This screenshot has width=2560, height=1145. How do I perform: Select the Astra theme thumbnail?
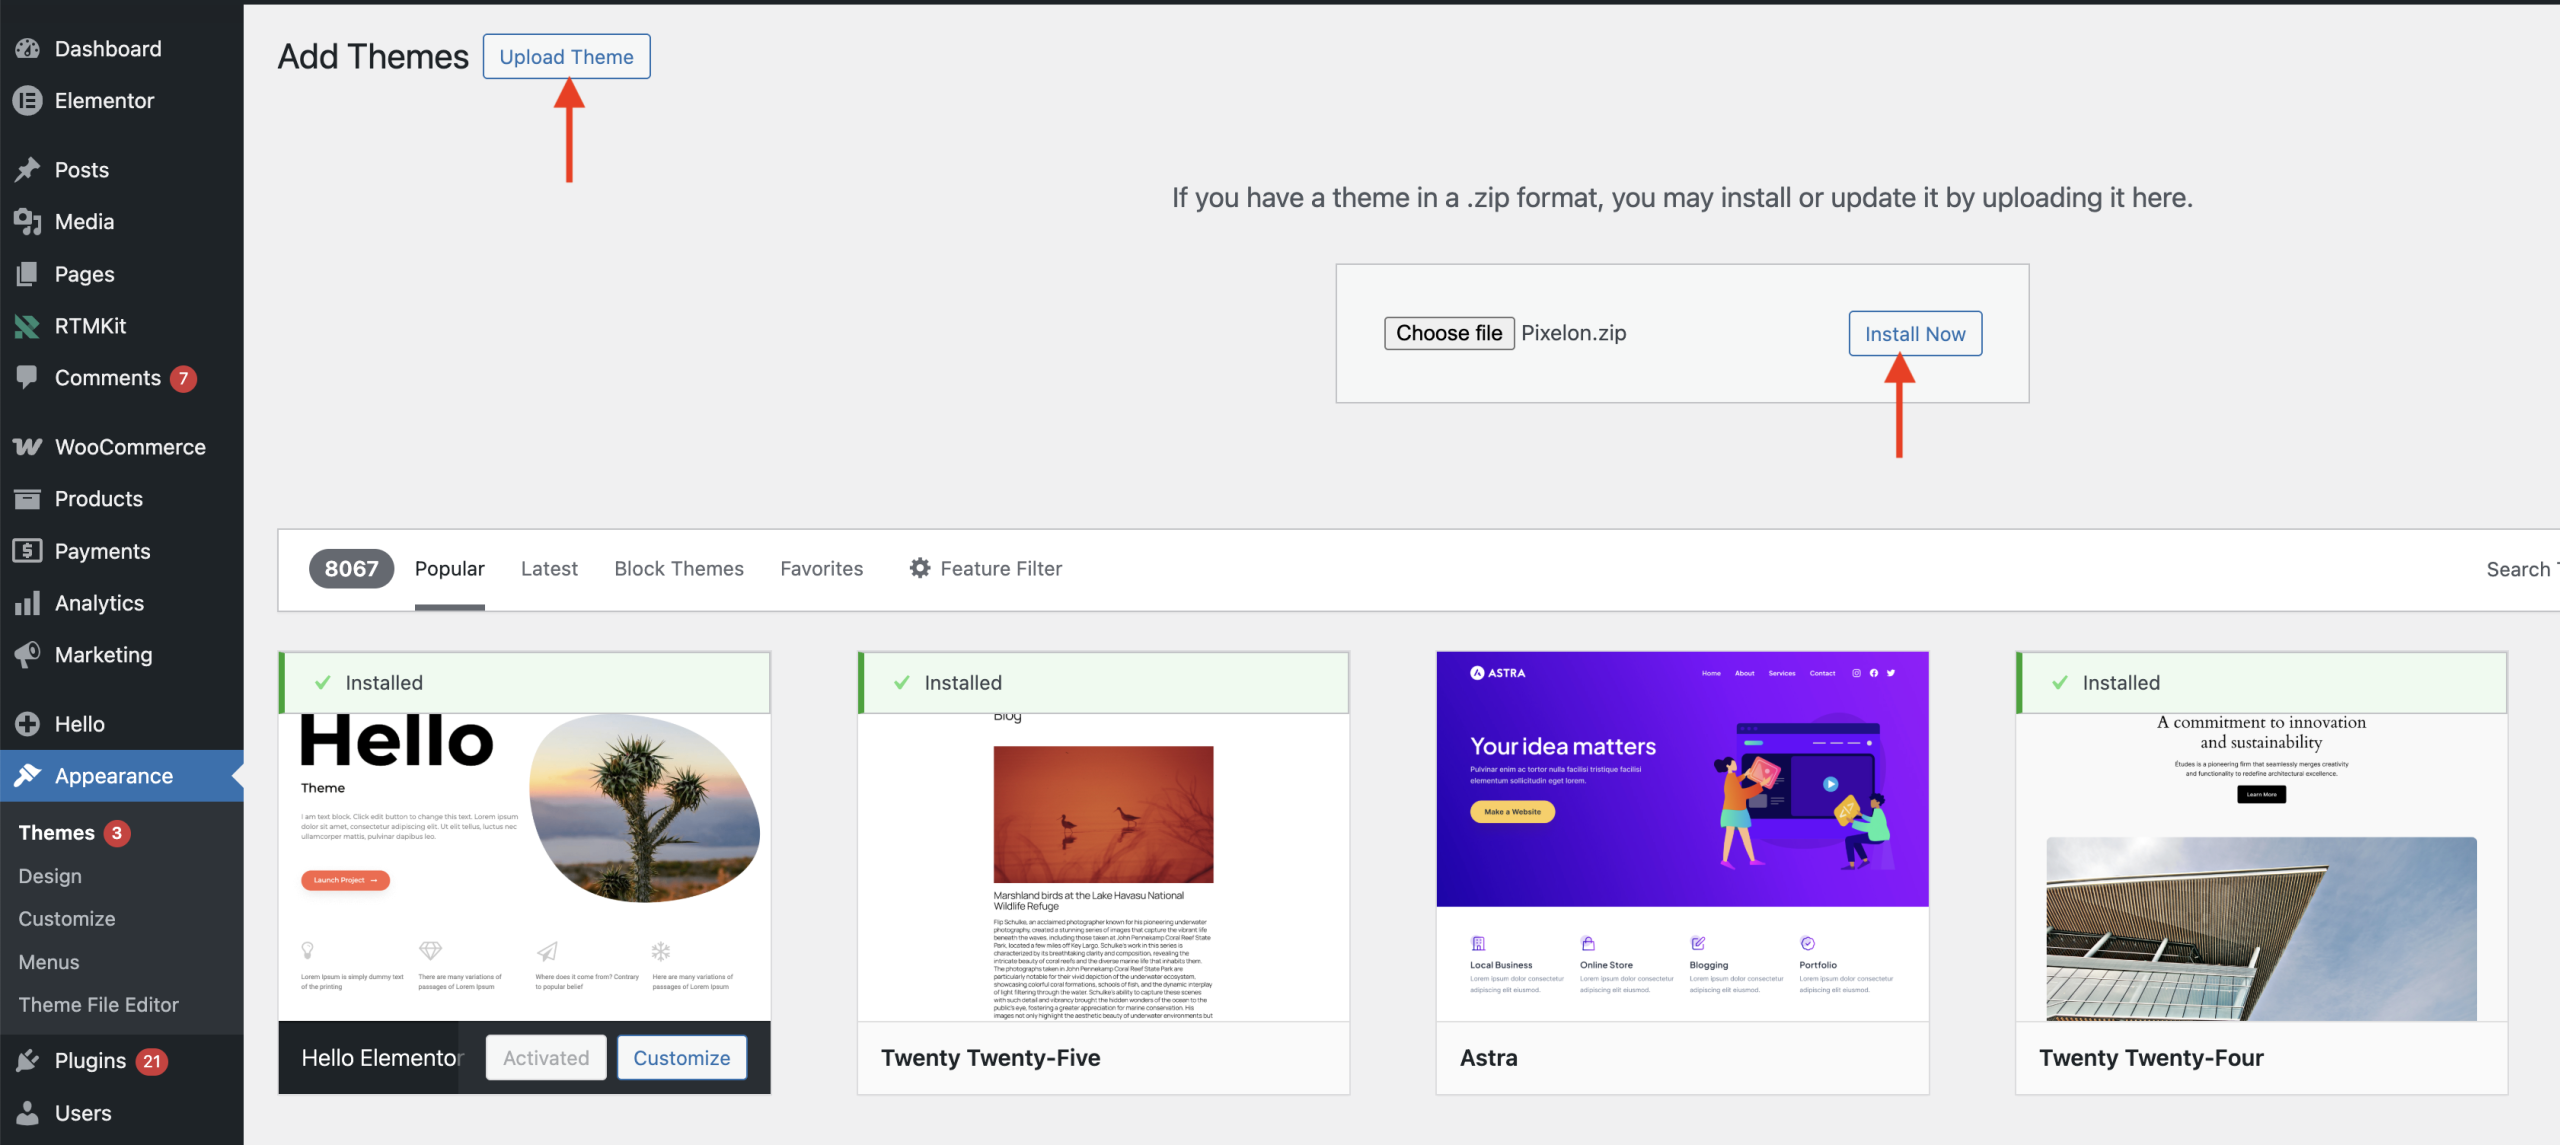(1681, 835)
